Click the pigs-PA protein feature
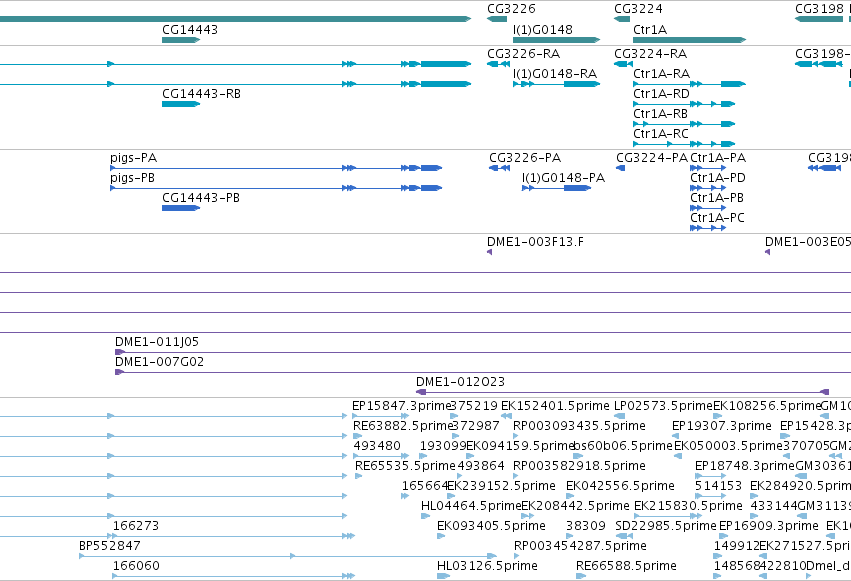The image size is (851, 581). pyautogui.click(x=276, y=168)
